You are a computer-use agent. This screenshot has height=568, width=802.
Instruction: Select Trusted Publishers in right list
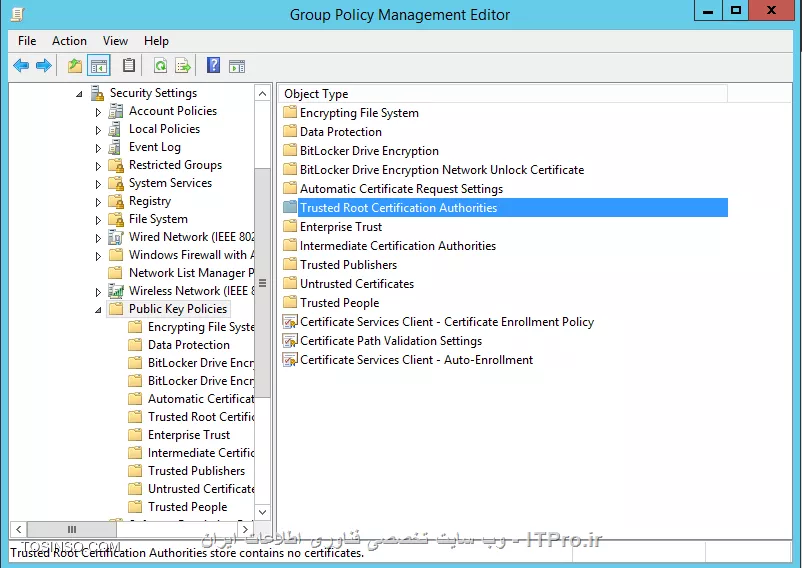click(x=348, y=264)
